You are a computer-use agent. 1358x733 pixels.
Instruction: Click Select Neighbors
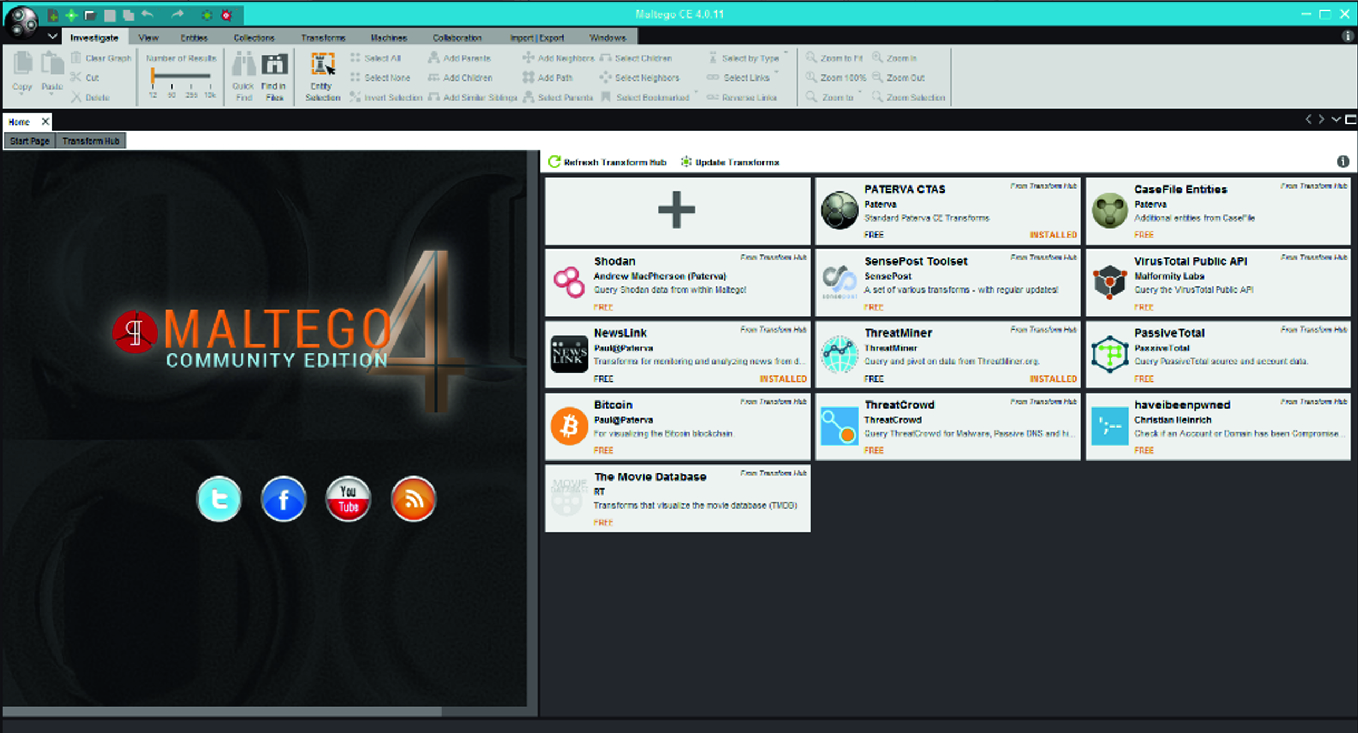639,77
